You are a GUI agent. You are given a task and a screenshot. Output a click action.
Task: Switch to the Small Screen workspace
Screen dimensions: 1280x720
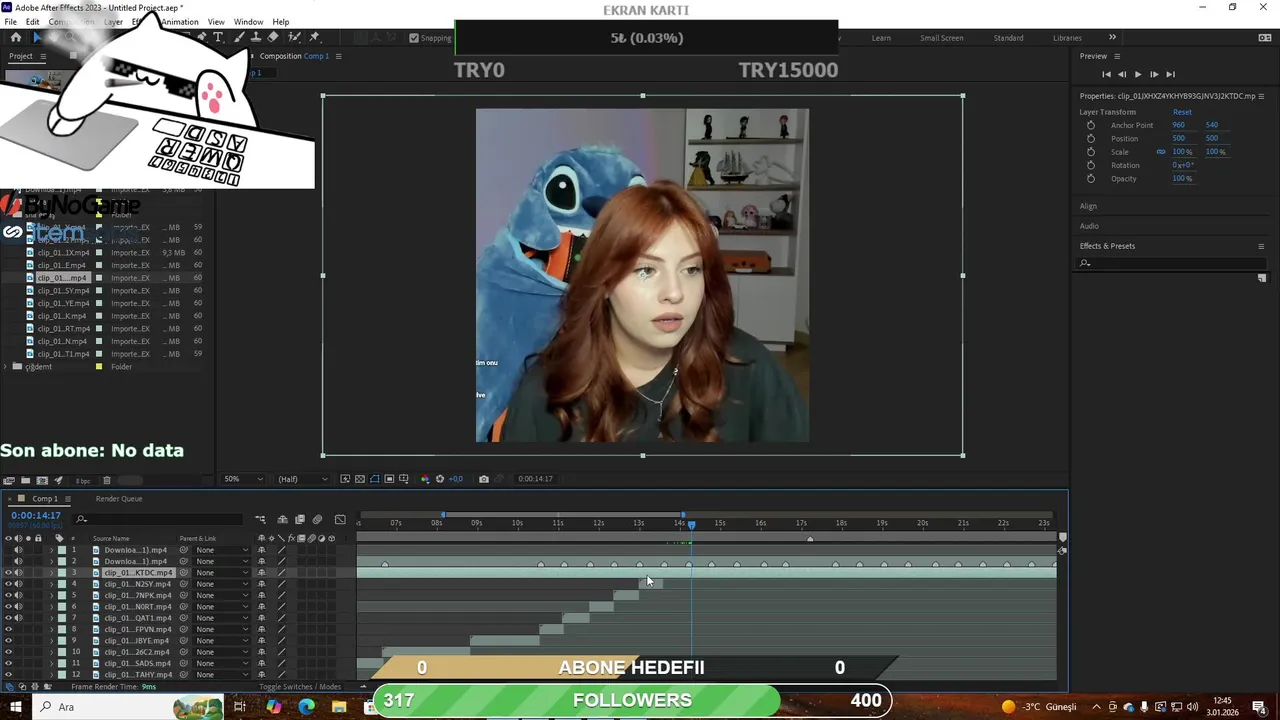click(x=942, y=38)
